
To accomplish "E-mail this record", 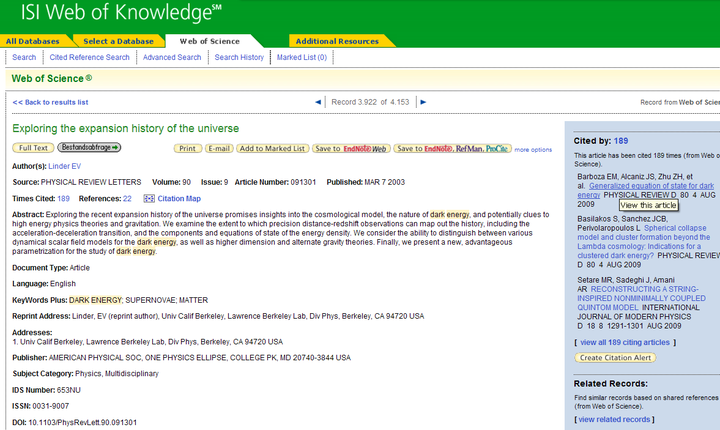I will (219, 148).
